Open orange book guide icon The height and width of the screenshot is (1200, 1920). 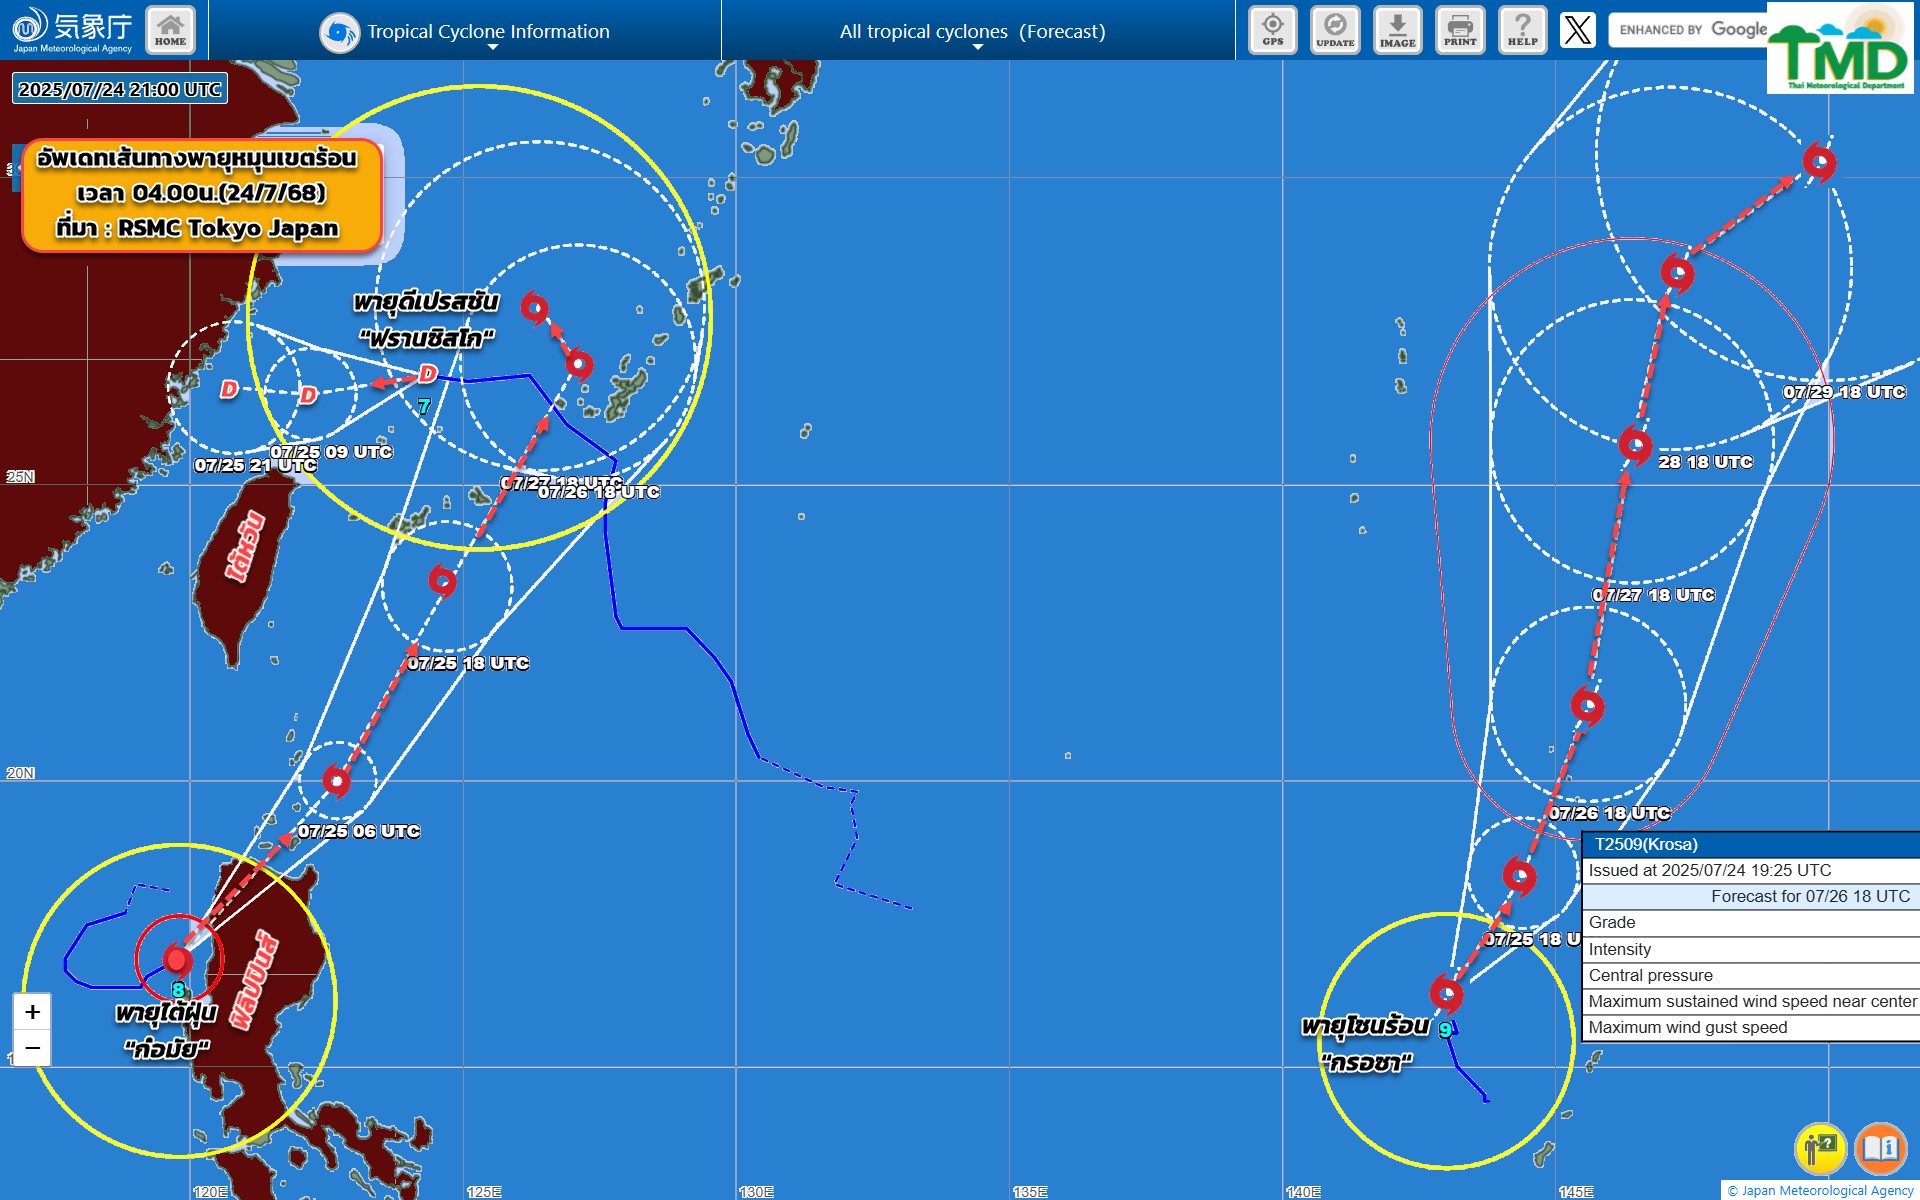(1880, 1148)
